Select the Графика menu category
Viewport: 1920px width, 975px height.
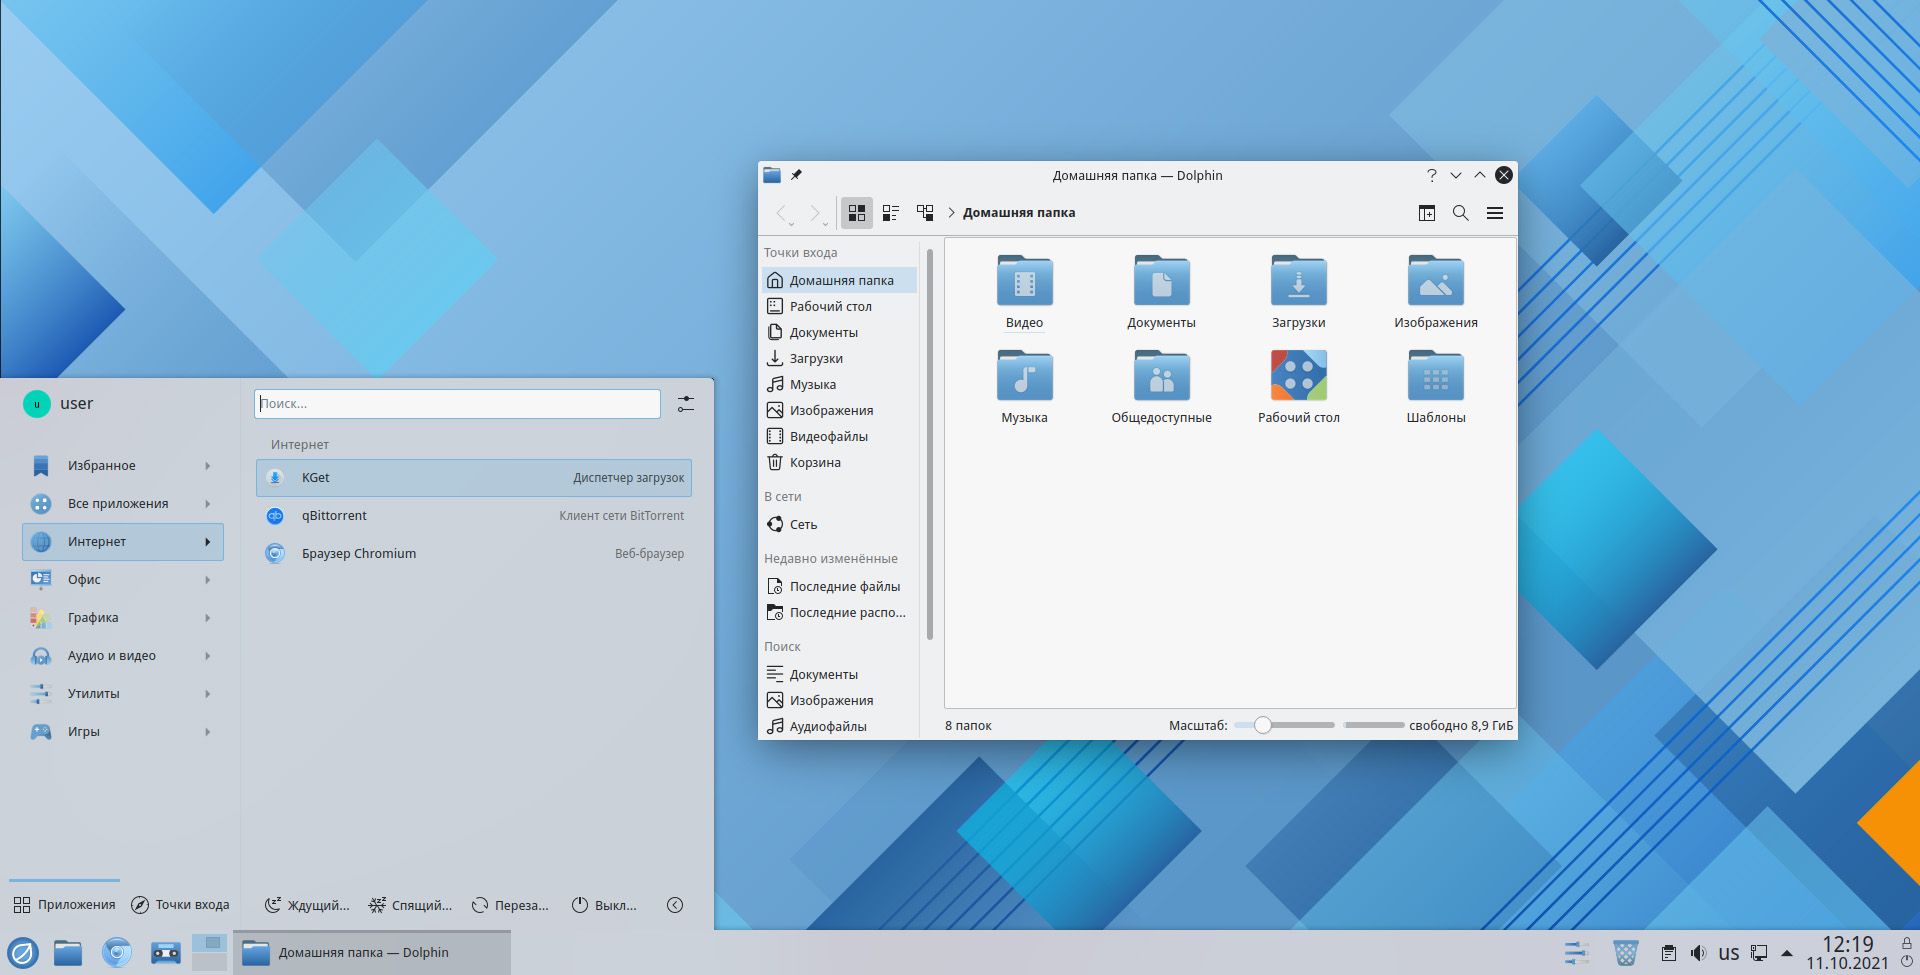pyautogui.click(x=95, y=617)
